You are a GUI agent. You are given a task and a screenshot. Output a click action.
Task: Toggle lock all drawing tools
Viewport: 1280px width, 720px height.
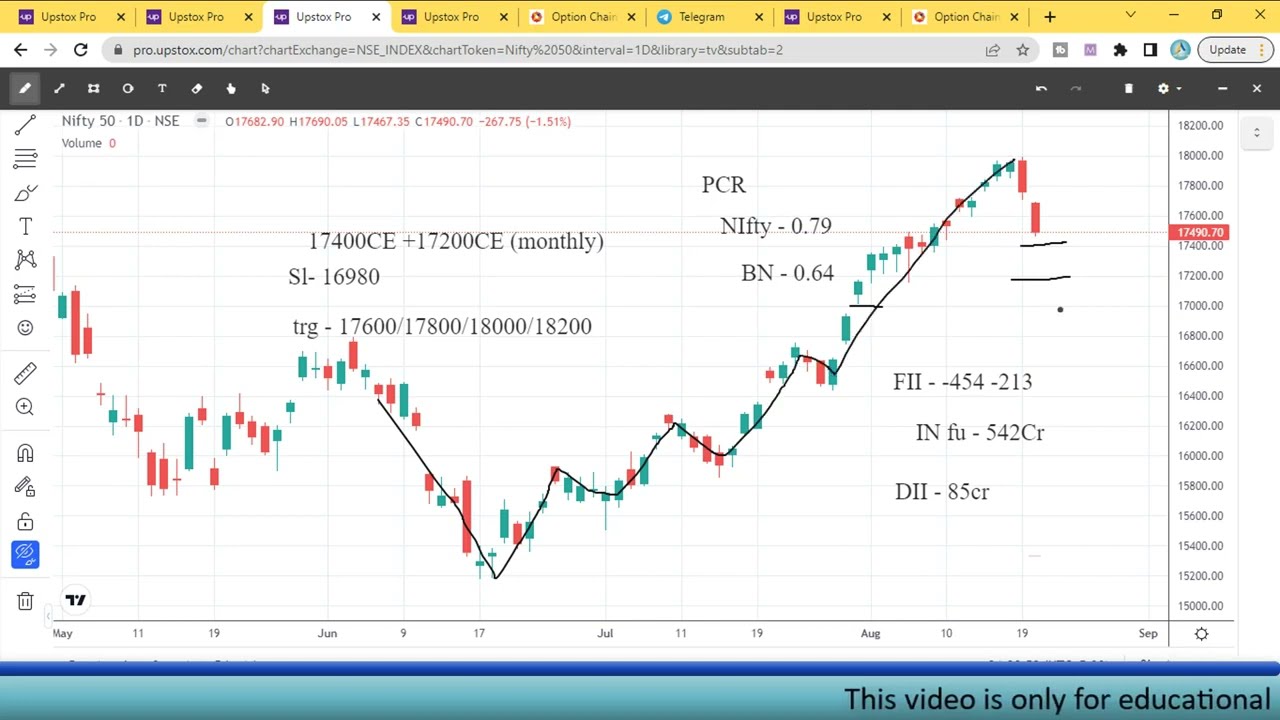pyautogui.click(x=25, y=521)
